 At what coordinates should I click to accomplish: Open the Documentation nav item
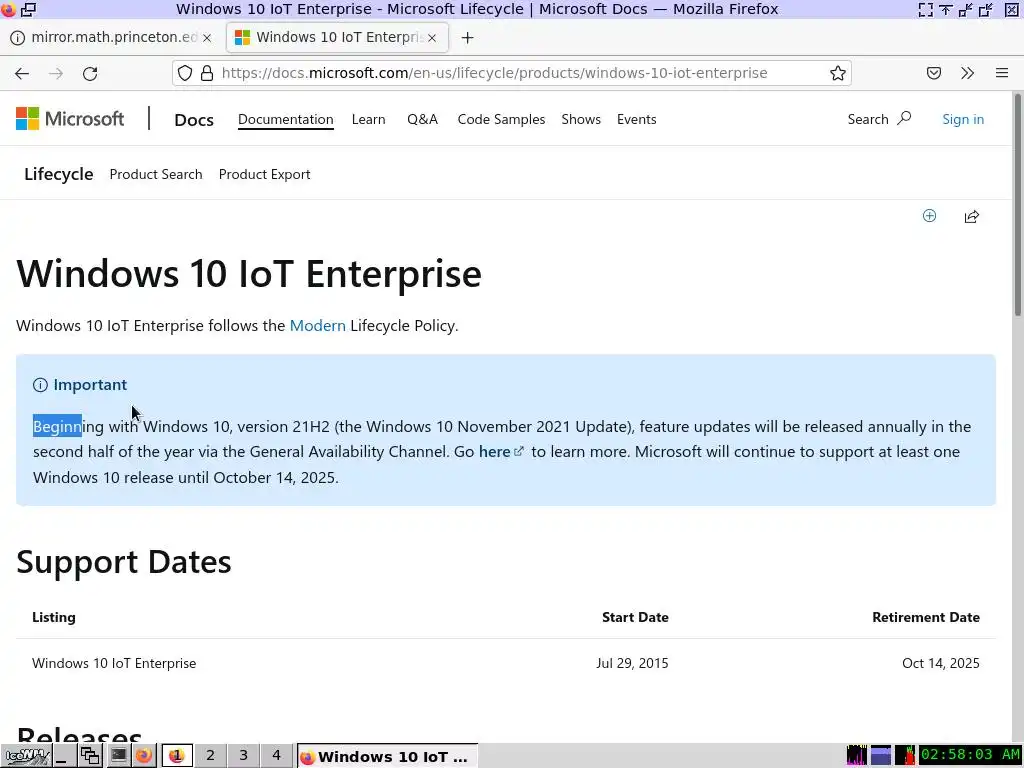285,120
